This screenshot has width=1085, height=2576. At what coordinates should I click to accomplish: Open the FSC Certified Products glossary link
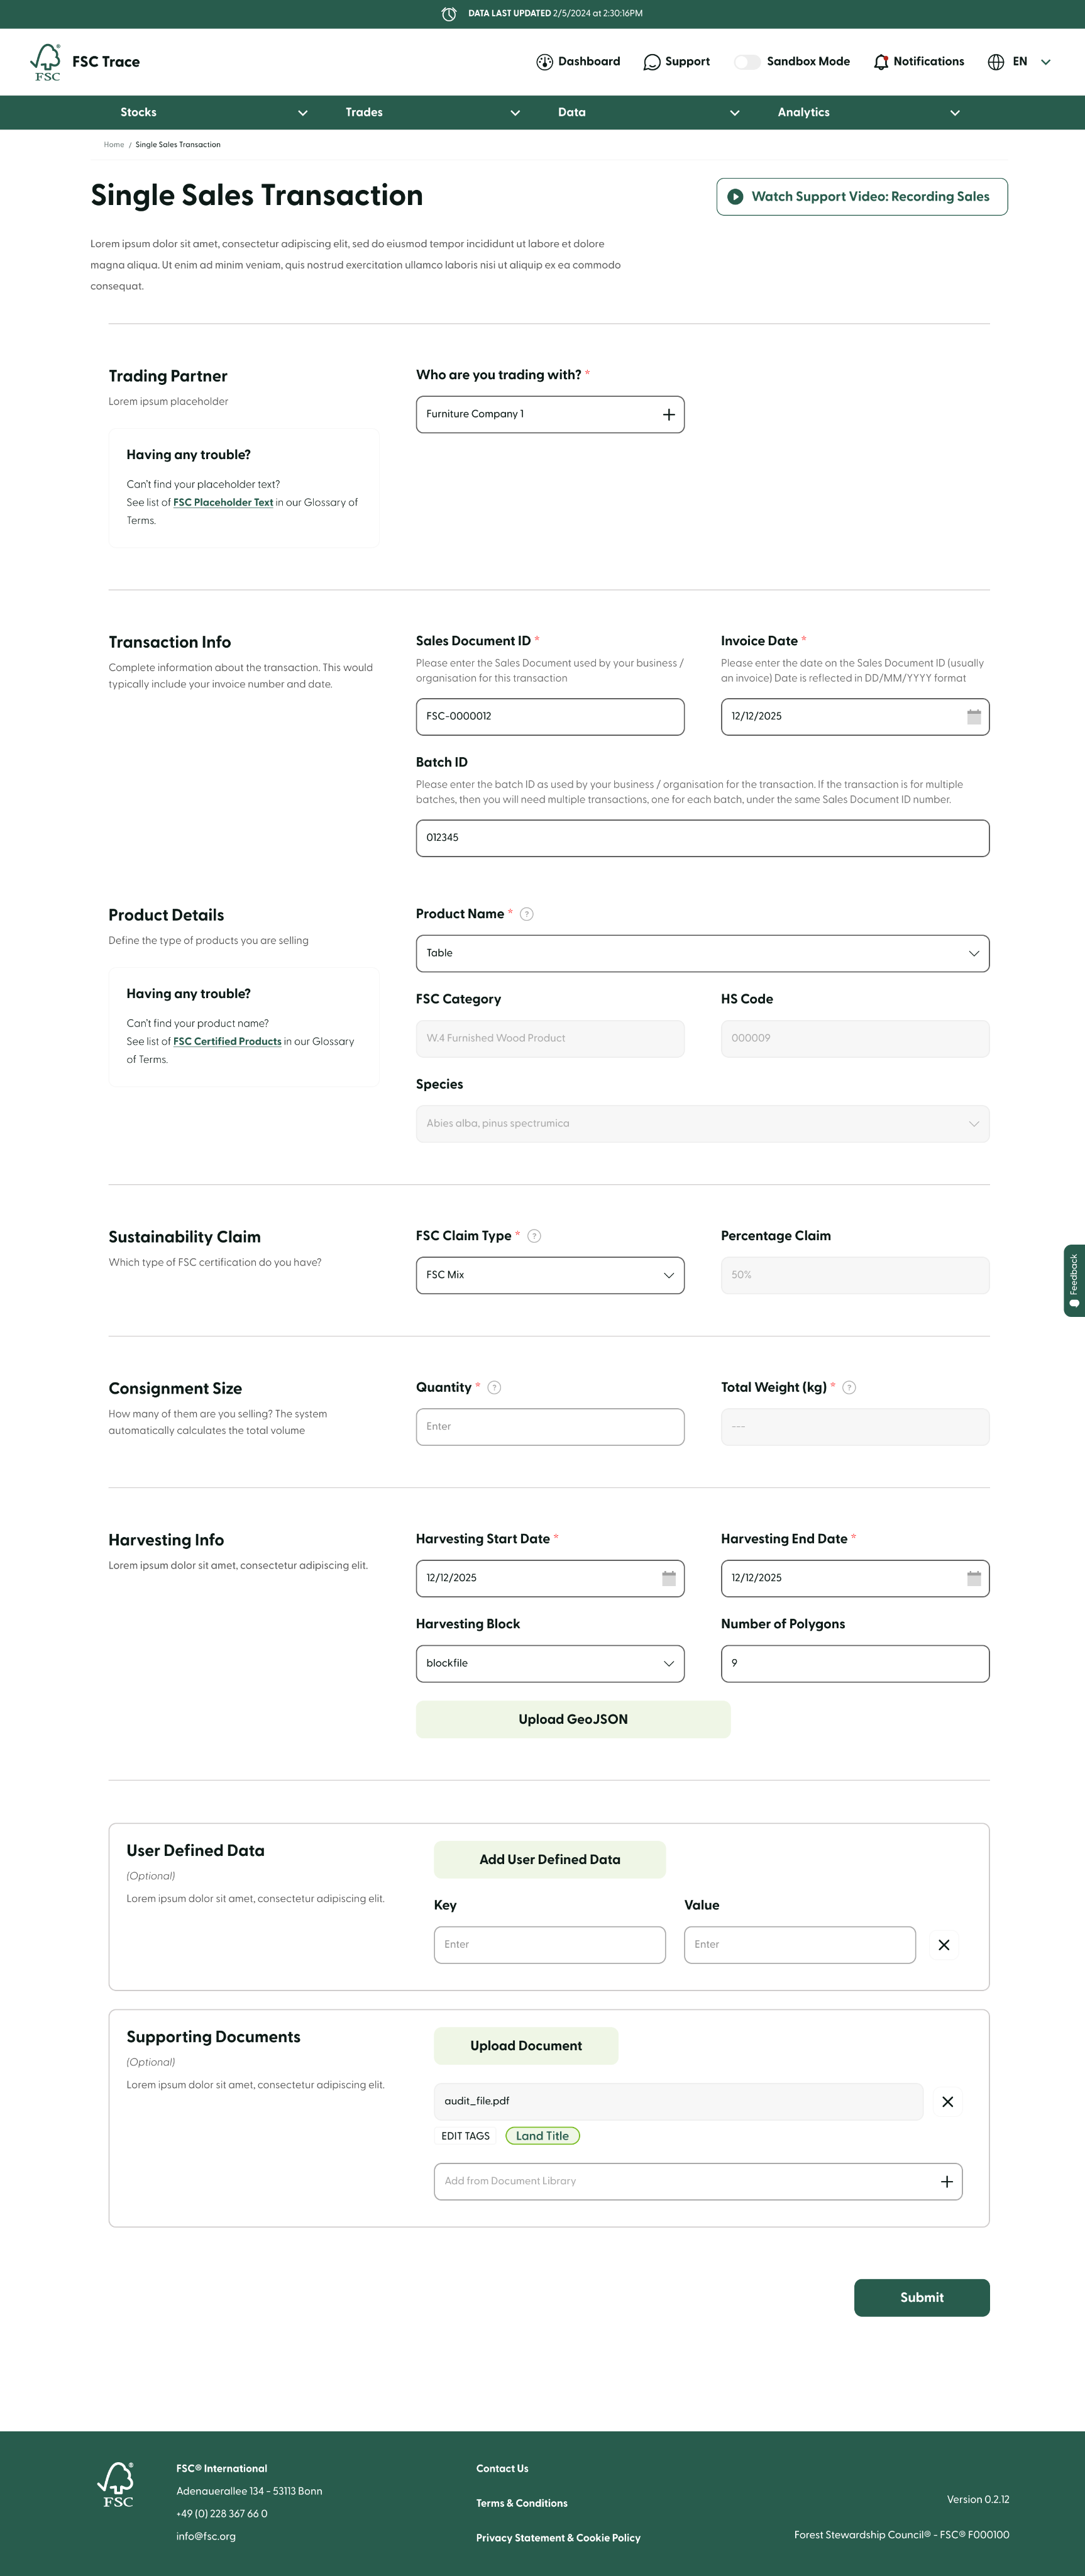click(227, 1042)
